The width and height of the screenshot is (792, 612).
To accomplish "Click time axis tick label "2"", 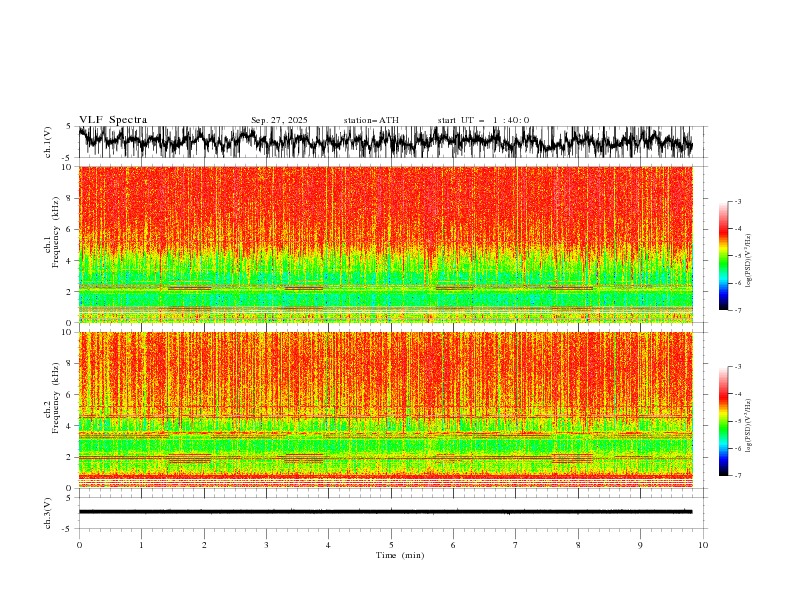I will click(204, 545).
